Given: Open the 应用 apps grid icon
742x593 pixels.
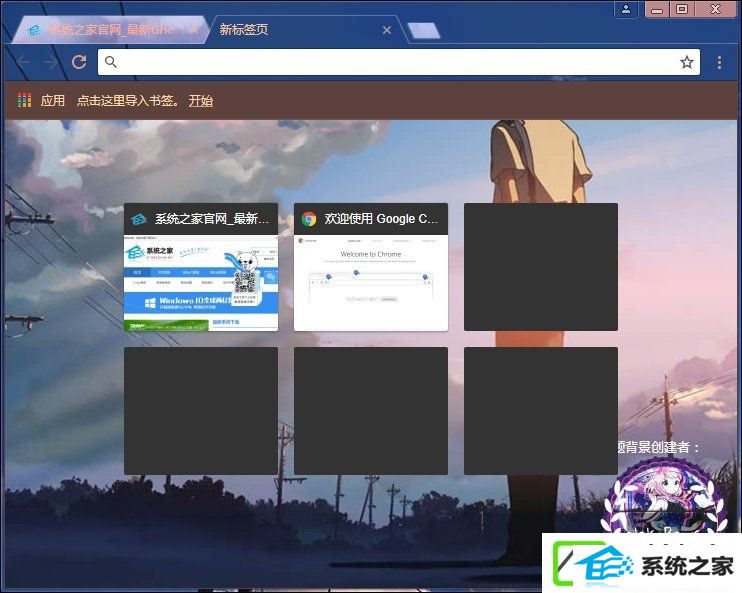Looking at the screenshot, I should pyautogui.click(x=24, y=100).
